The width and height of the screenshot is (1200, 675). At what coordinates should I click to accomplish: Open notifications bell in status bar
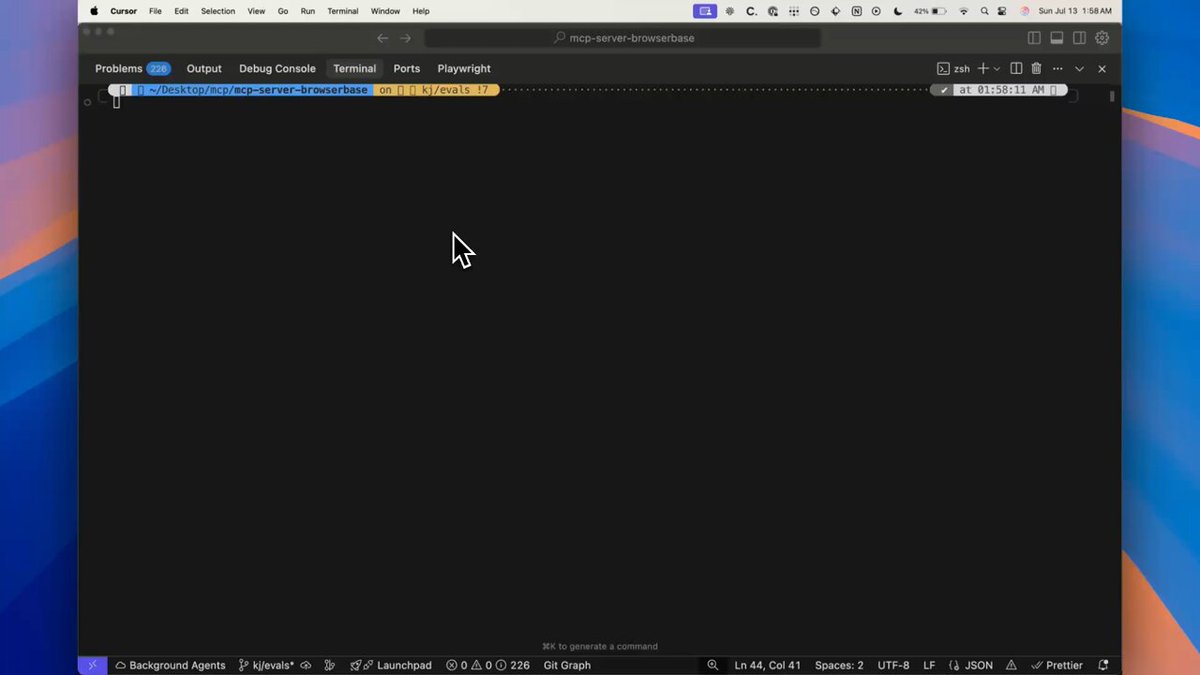click(x=1103, y=665)
